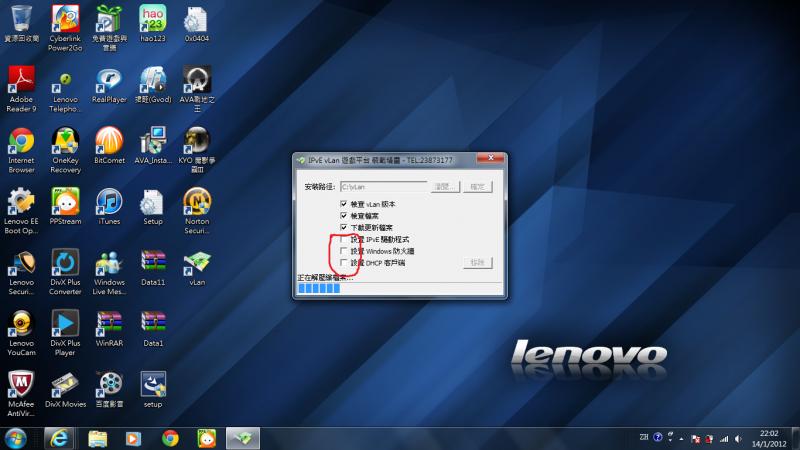Viewport: 800px width, 450px height.
Task: Open DivX Movies folder icon
Action: coord(65,389)
